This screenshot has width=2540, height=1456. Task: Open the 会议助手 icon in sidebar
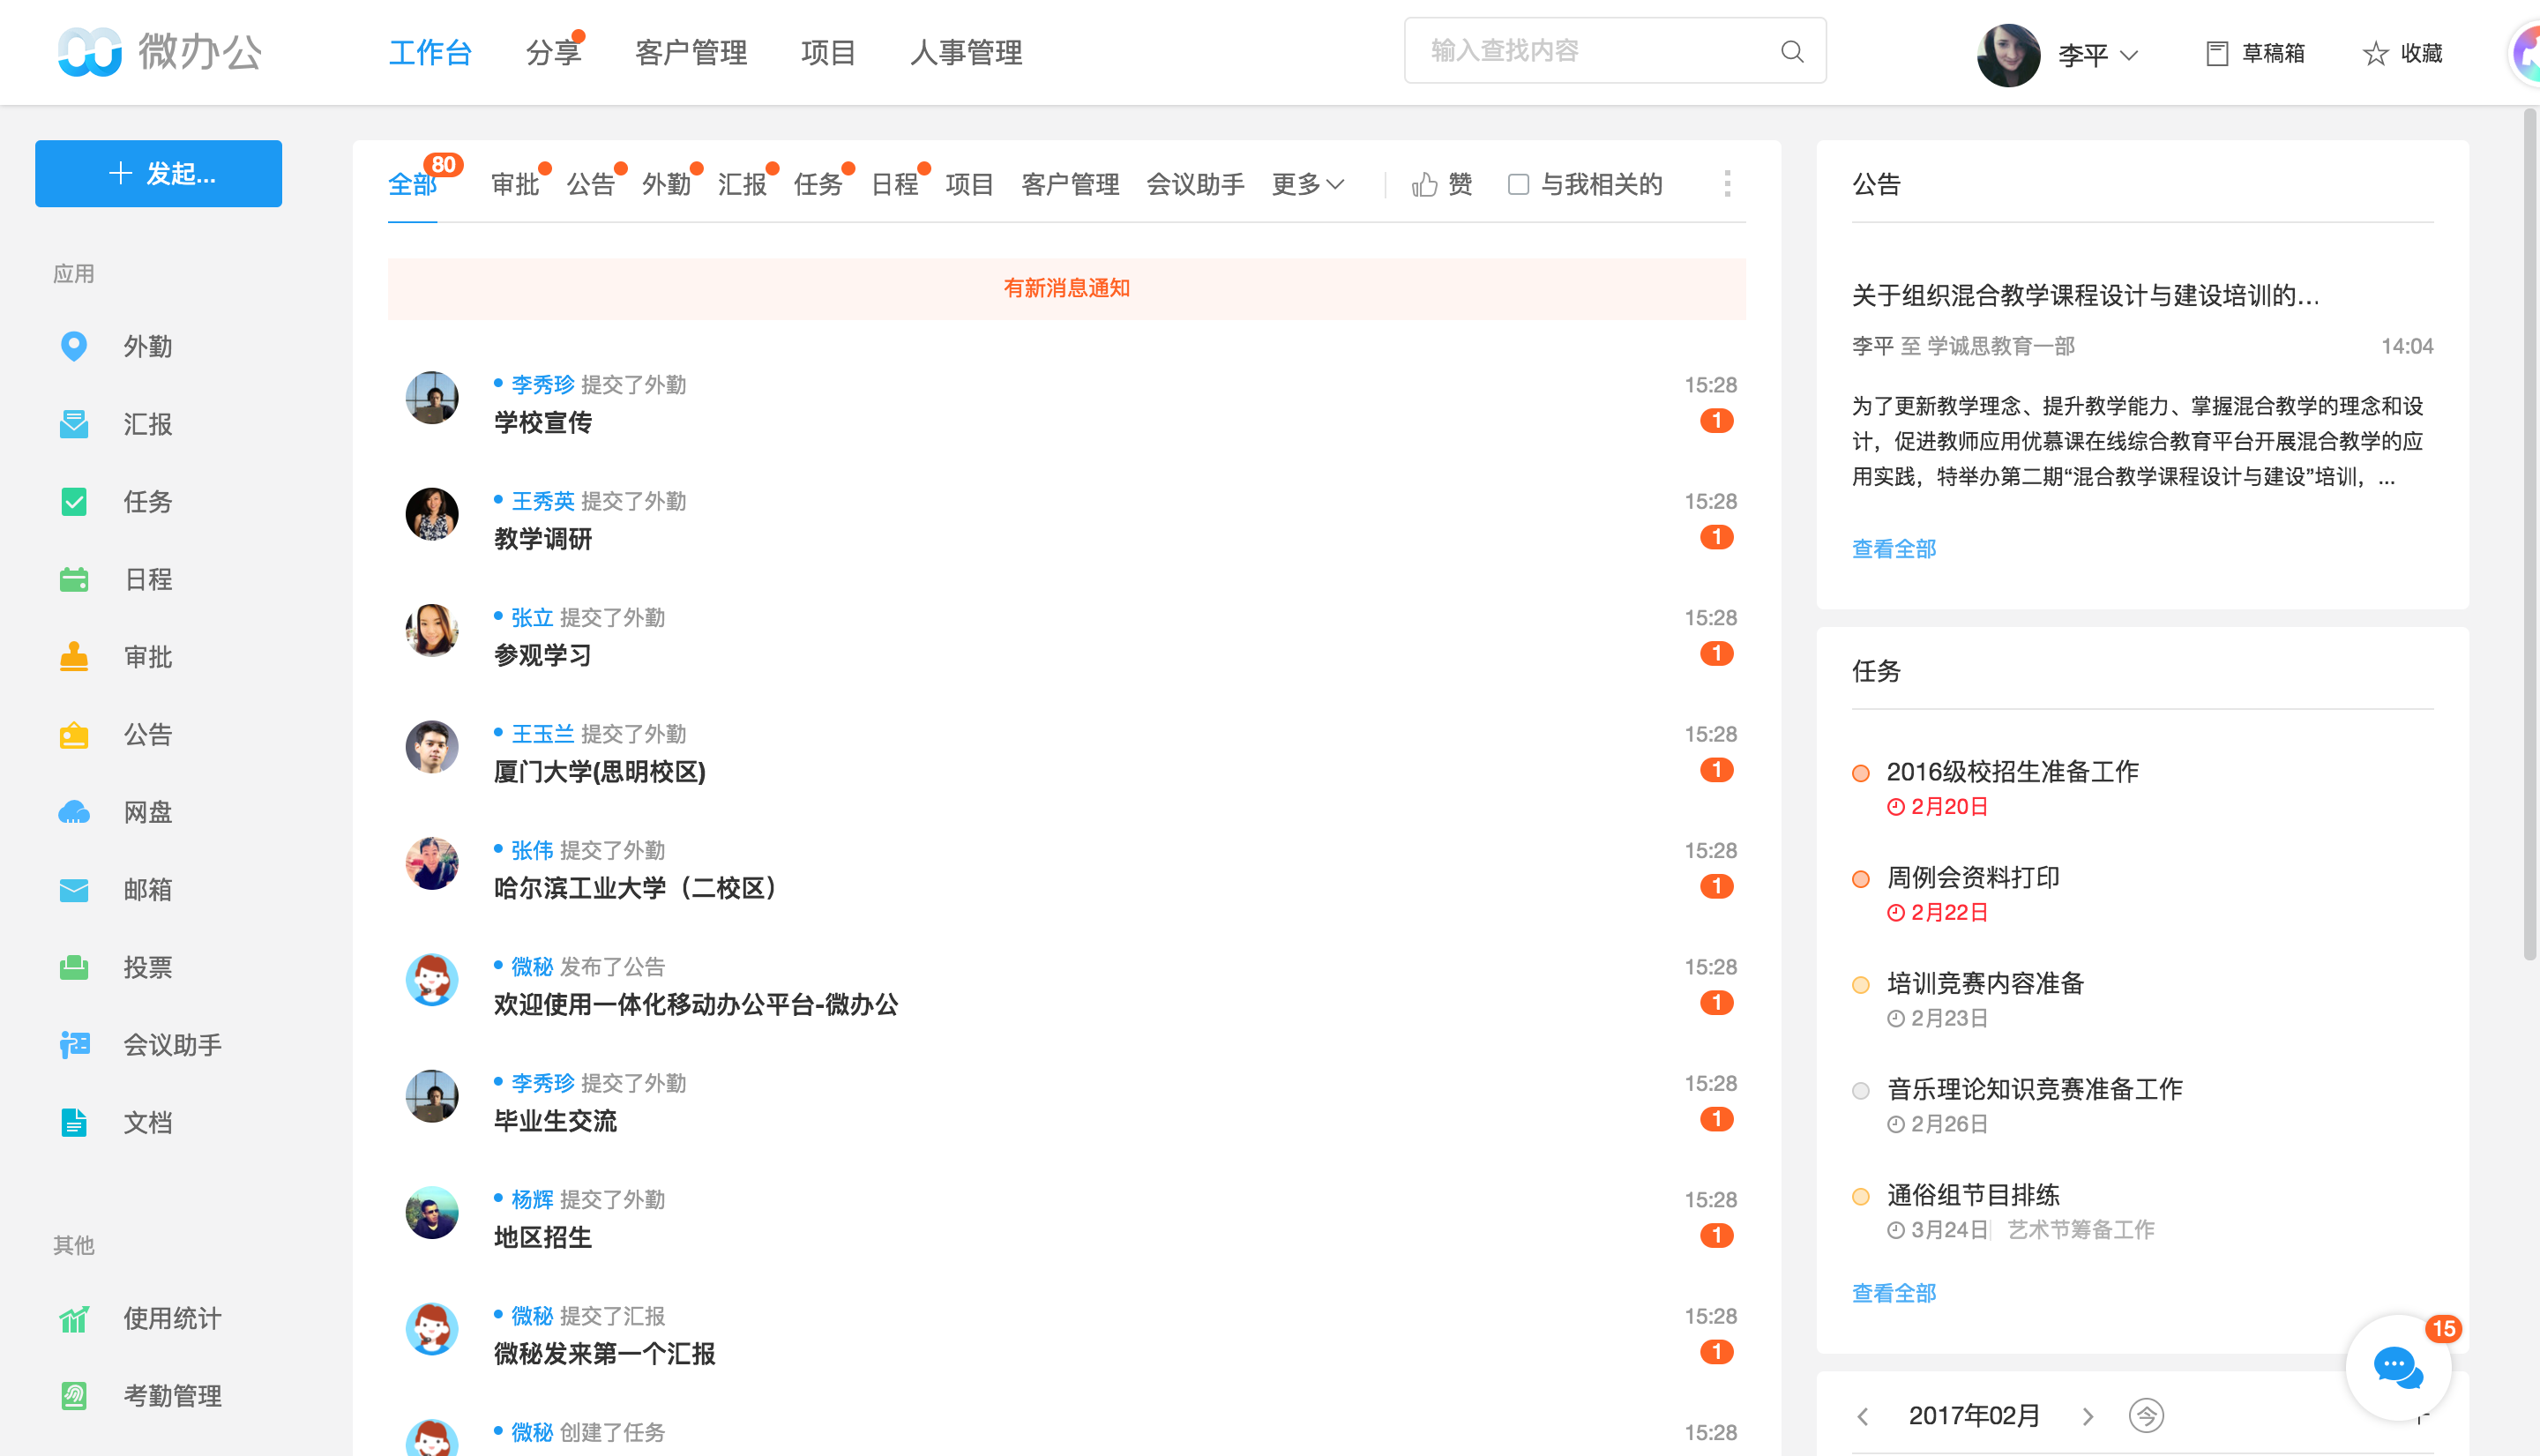click(73, 1045)
